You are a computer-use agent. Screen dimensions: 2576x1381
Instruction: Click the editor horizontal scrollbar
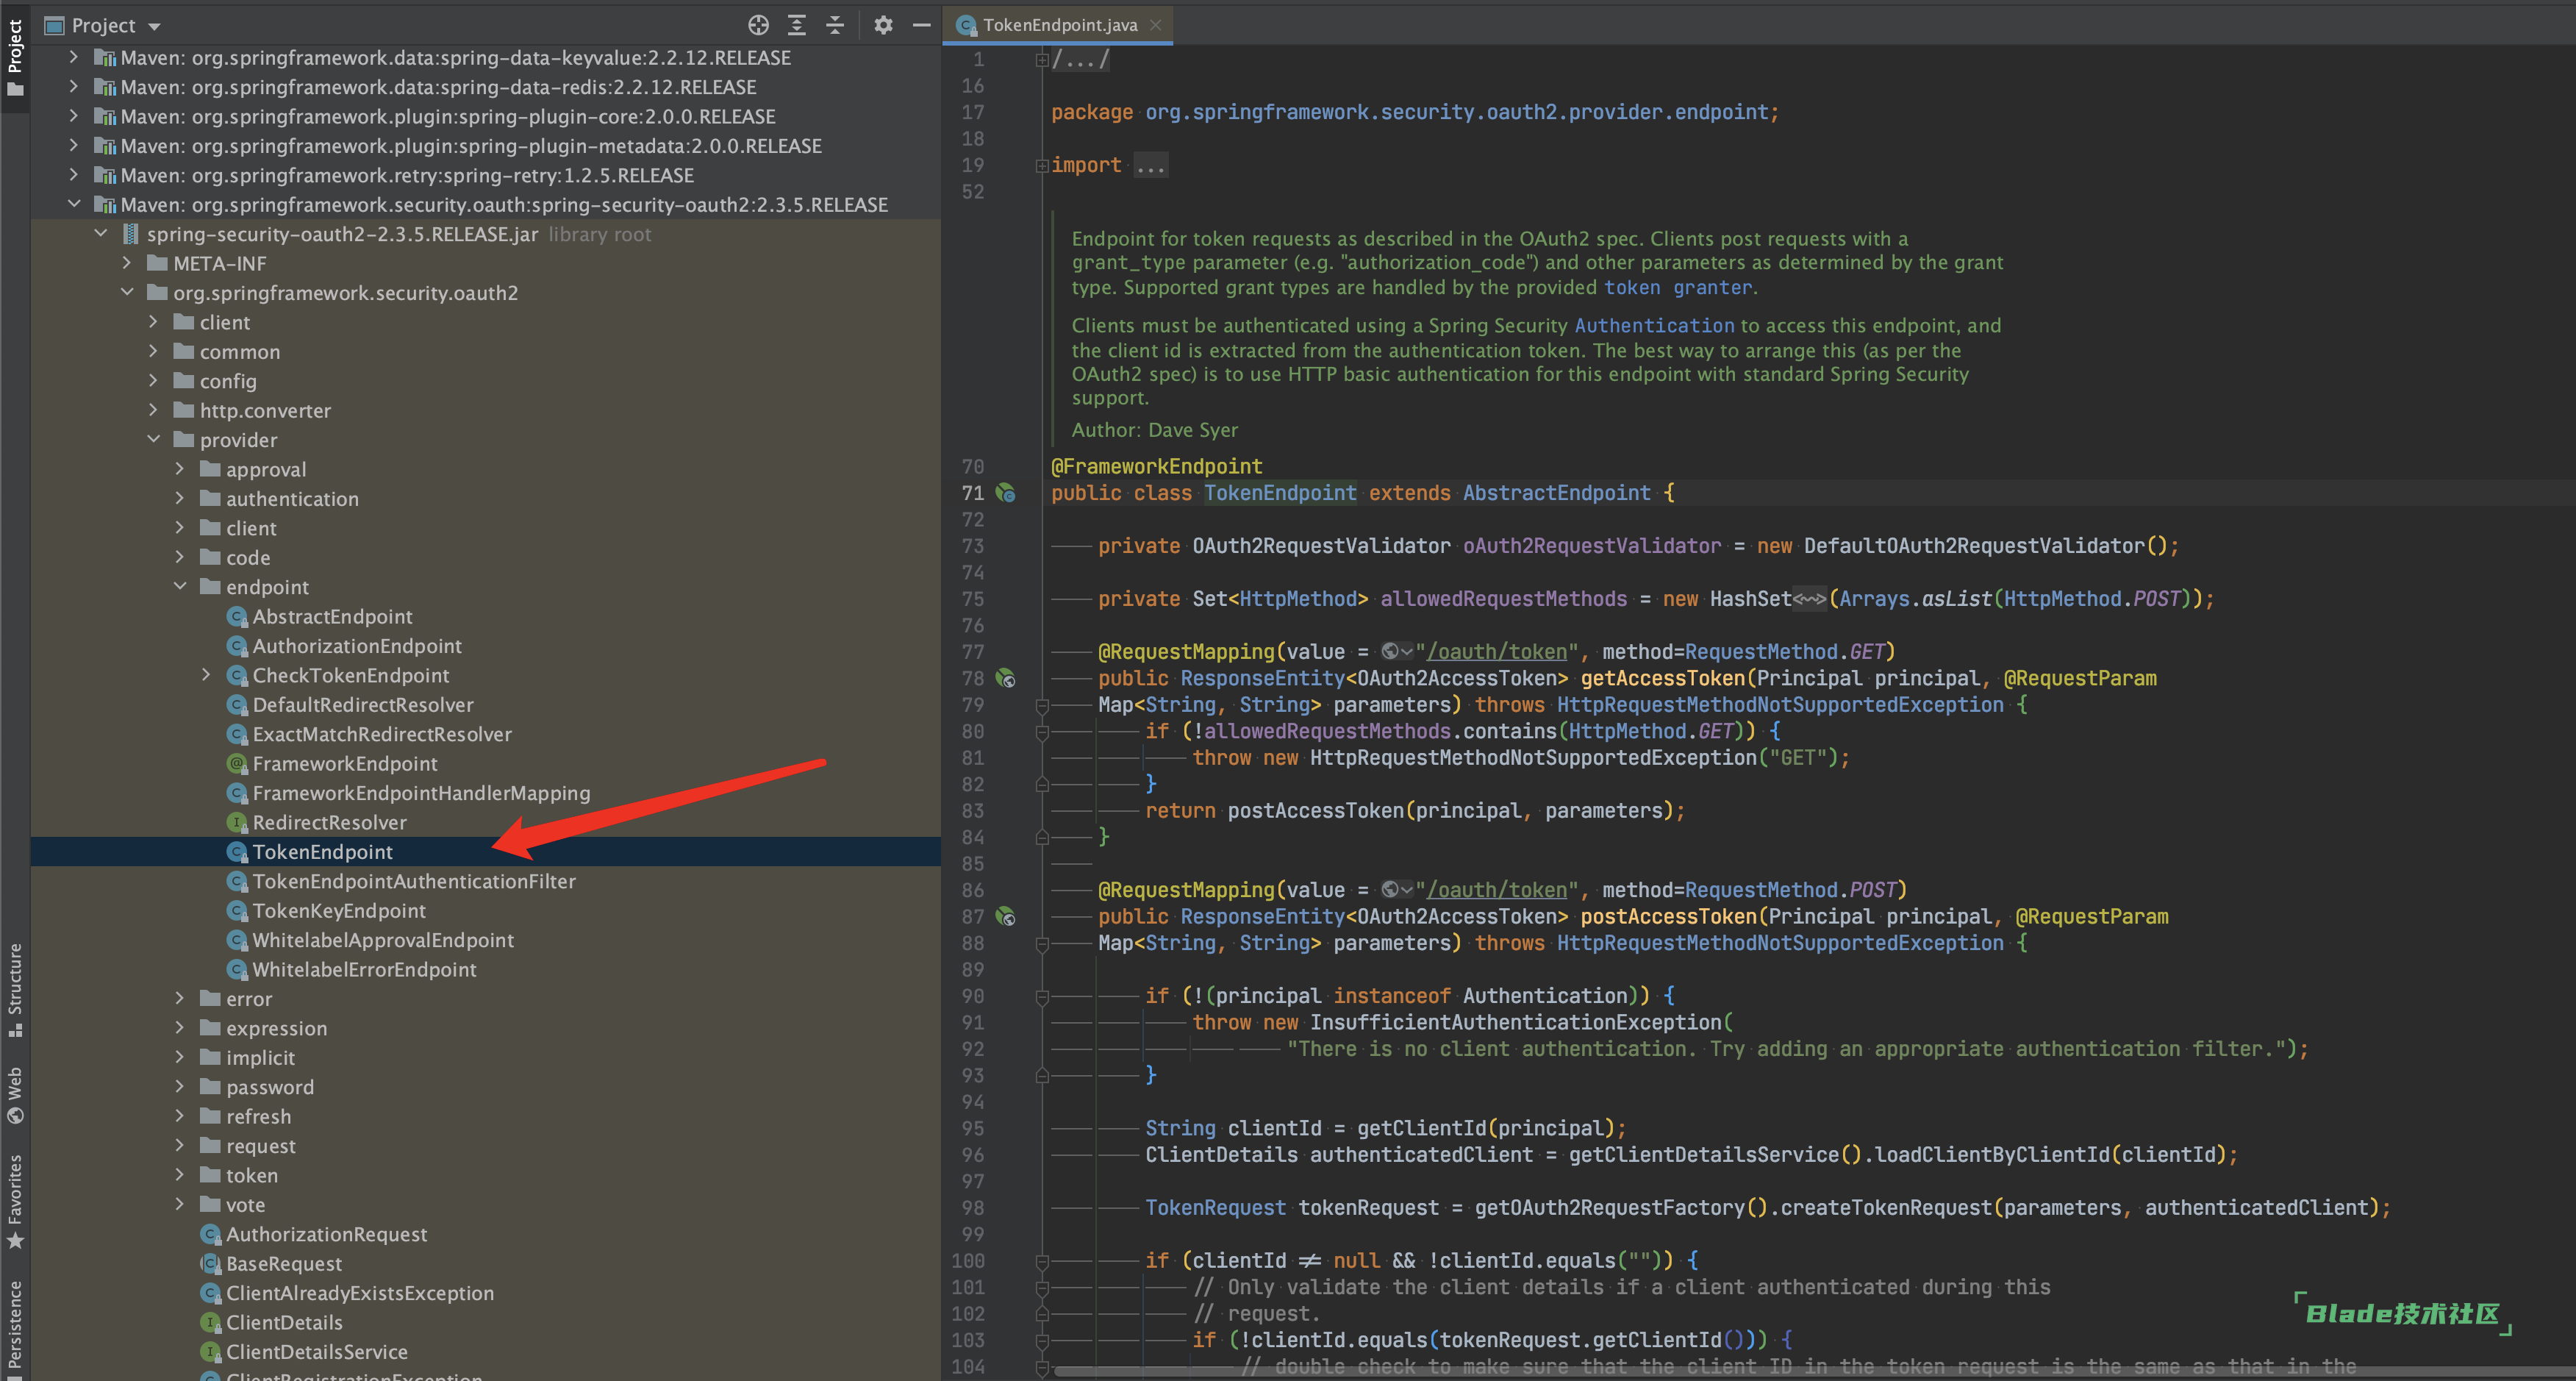pyautogui.click(x=1814, y=1371)
